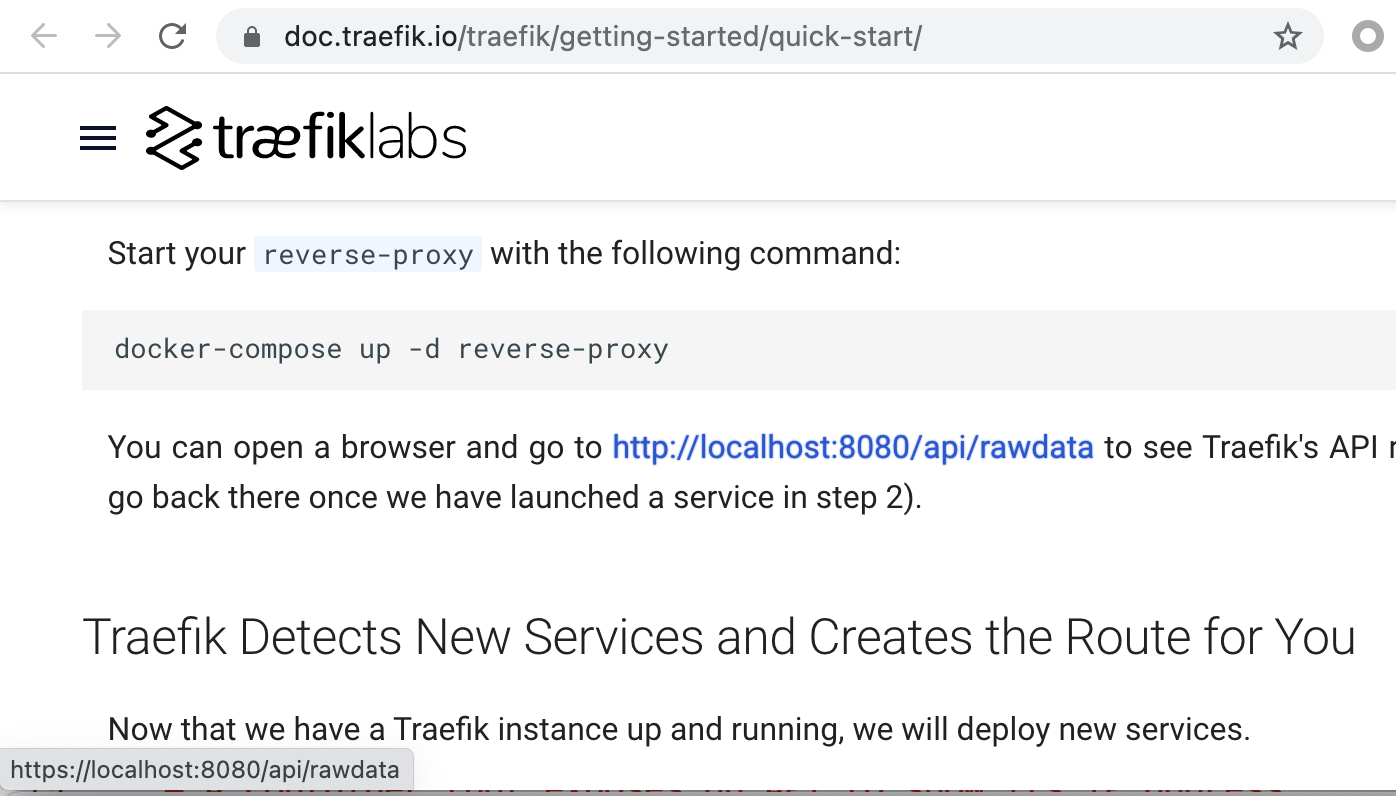1396x796 pixels.
Task: Open the browser profile avatar icon
Action: tap(1366, 36)
